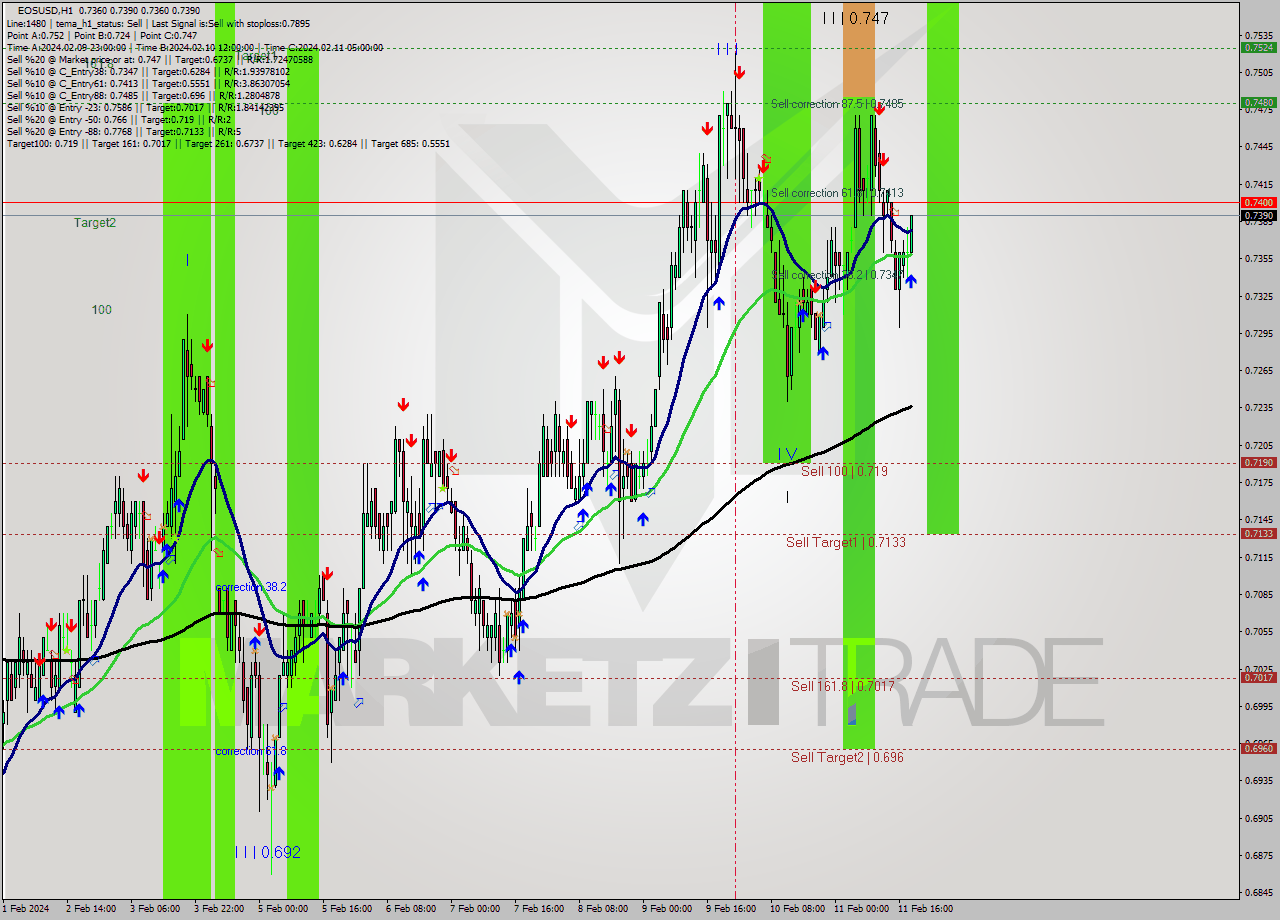
Task: Click the EOSUSD,H1 symbol title
Action: tap(46, 10)
